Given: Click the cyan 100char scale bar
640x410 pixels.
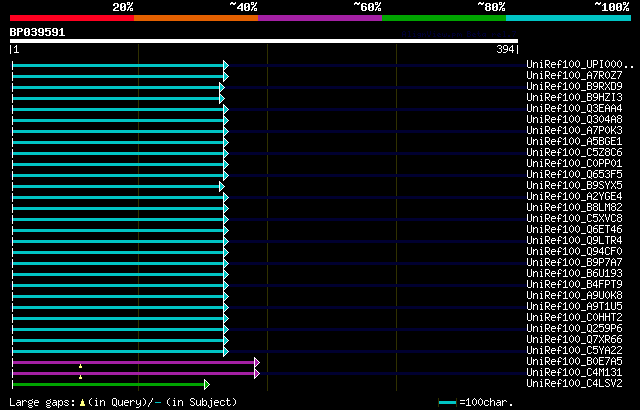Looking at the screenshot, I should (x=447, y=403).
